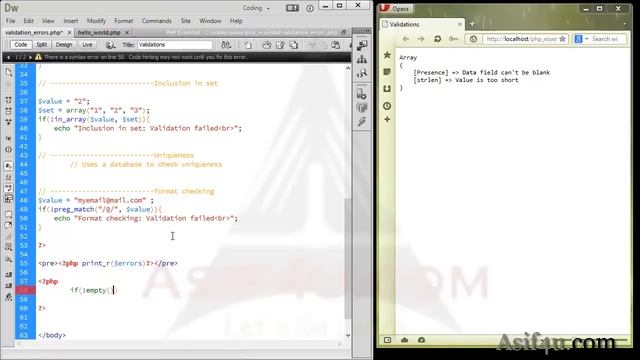
Task: Open documents icon in Dreamweaver coding toolbar
Action: tap(9, 72)
